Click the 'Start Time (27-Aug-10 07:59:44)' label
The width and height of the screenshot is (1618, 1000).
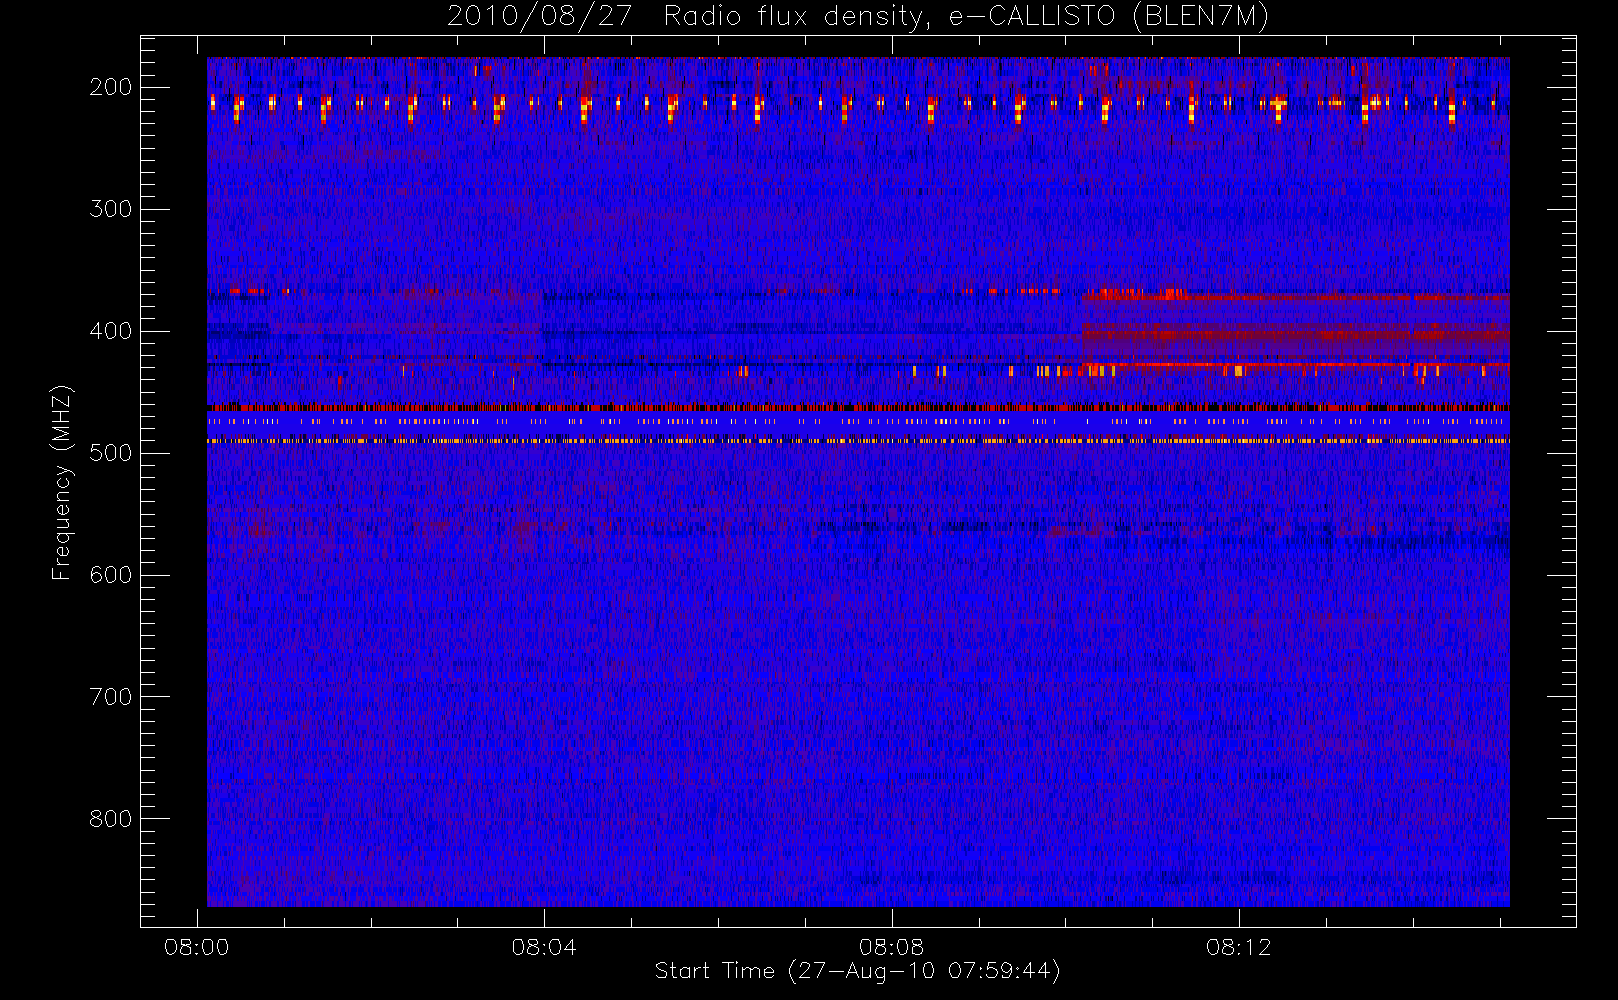857,971
